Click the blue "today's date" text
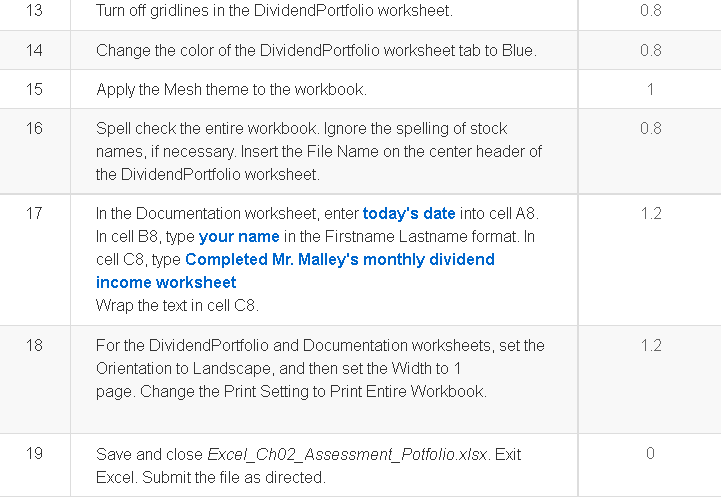 [409, 214]
